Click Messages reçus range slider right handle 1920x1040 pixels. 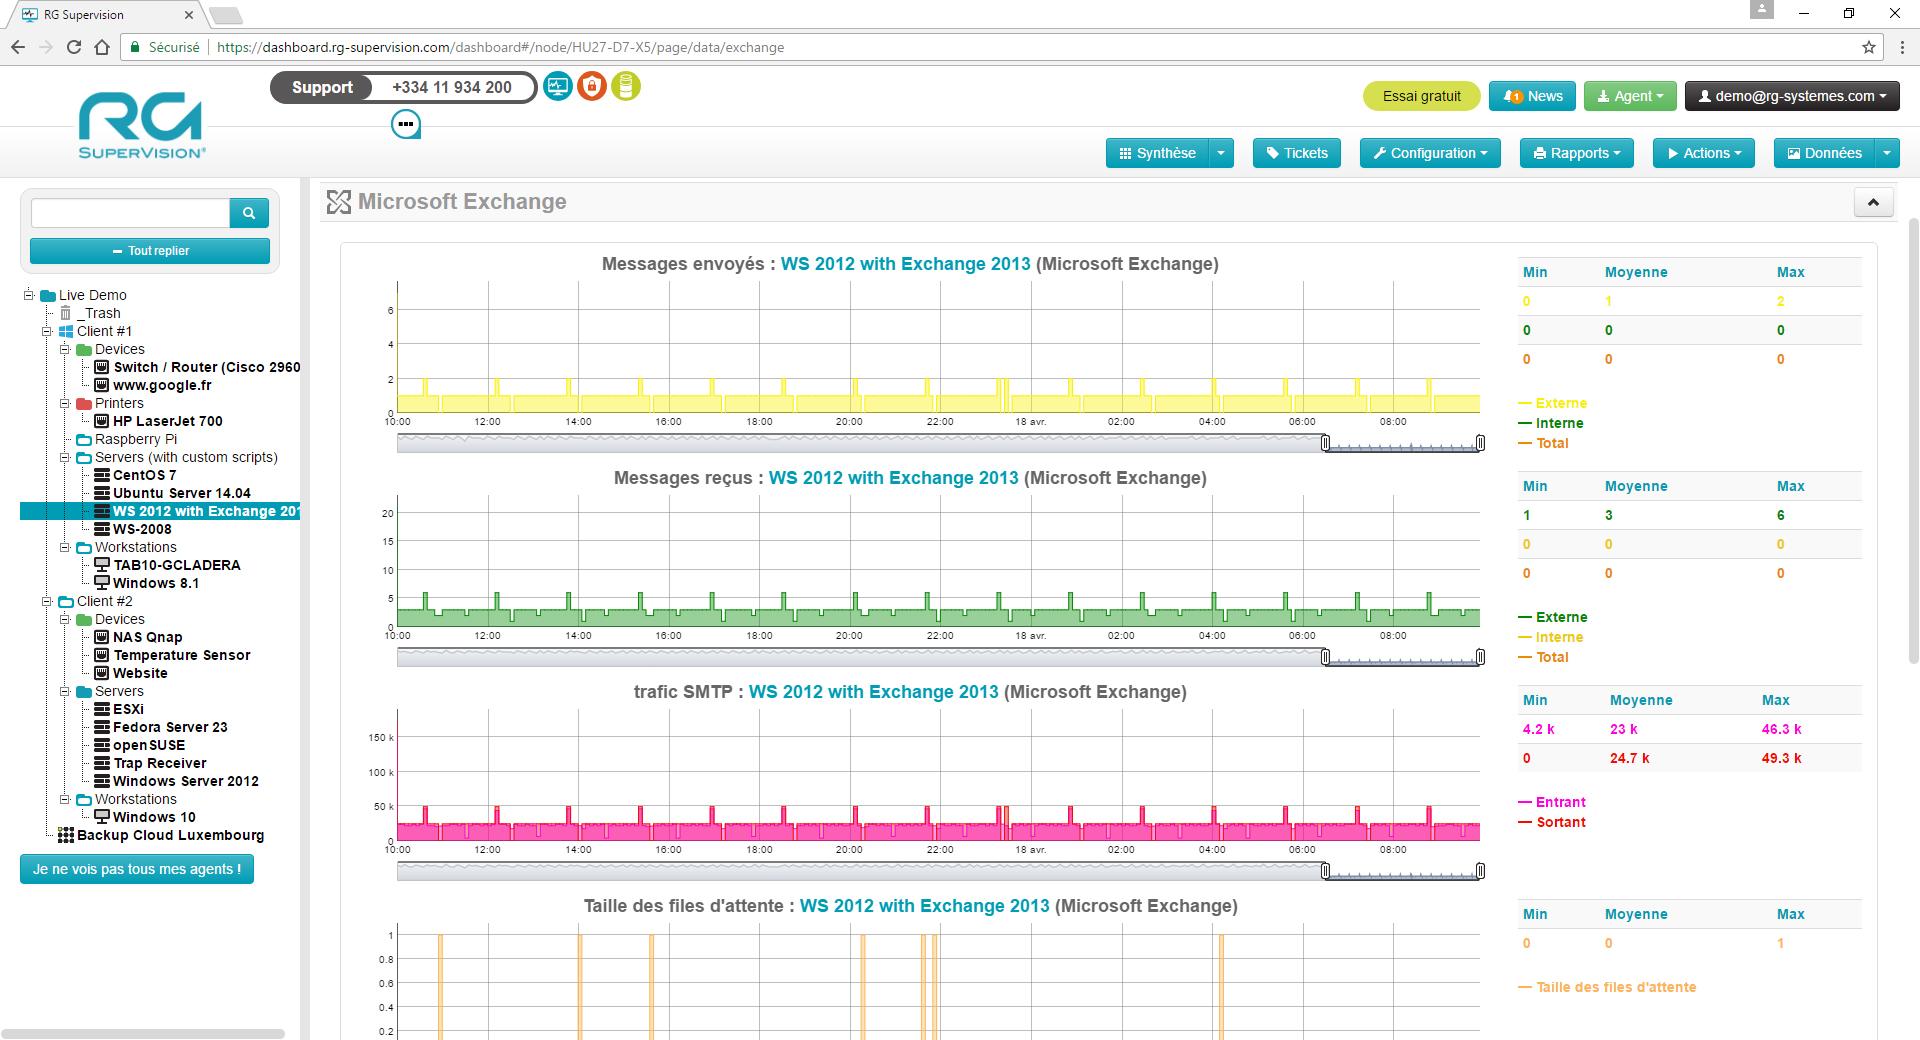[x=1480, y=657]
